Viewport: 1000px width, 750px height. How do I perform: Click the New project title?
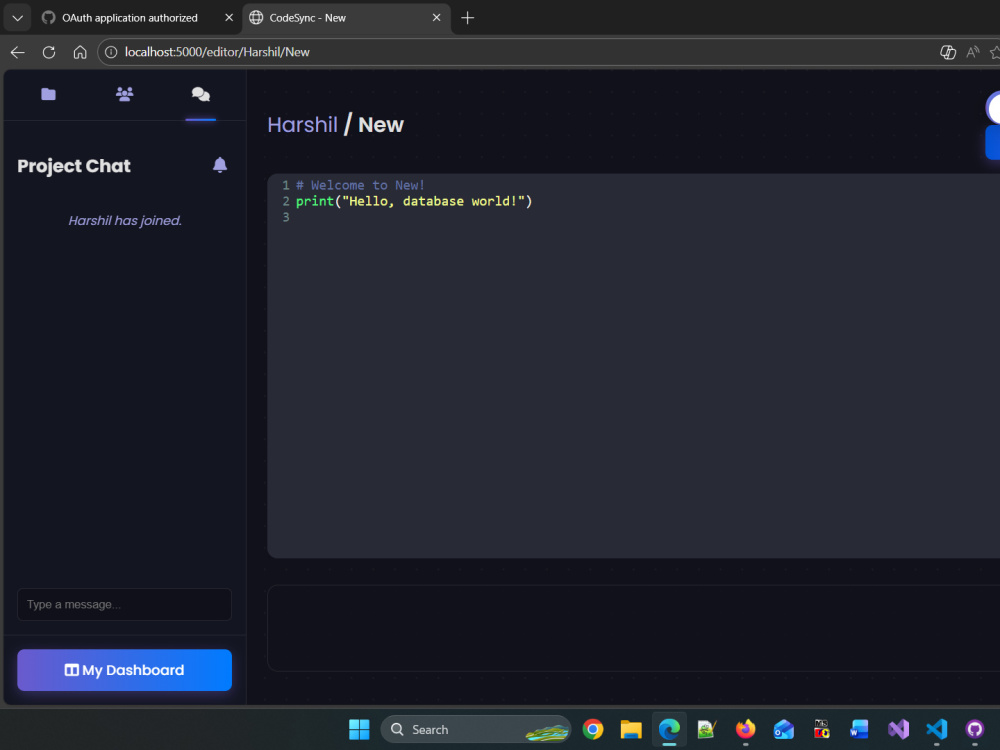[x=381, y=124]
